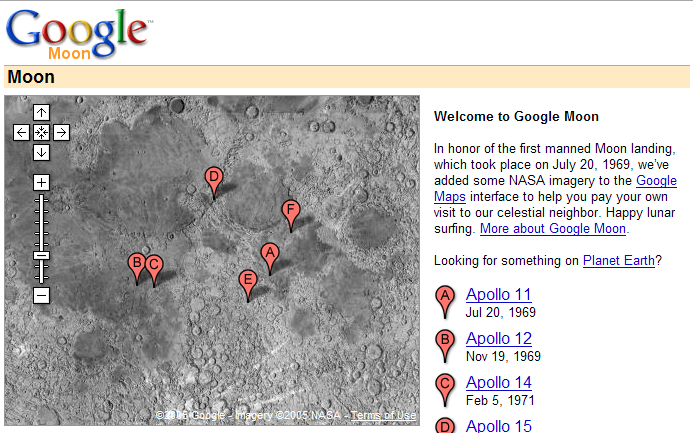Go to the Planet Earth link
The image size is (693, 433).
click(619, 261)
